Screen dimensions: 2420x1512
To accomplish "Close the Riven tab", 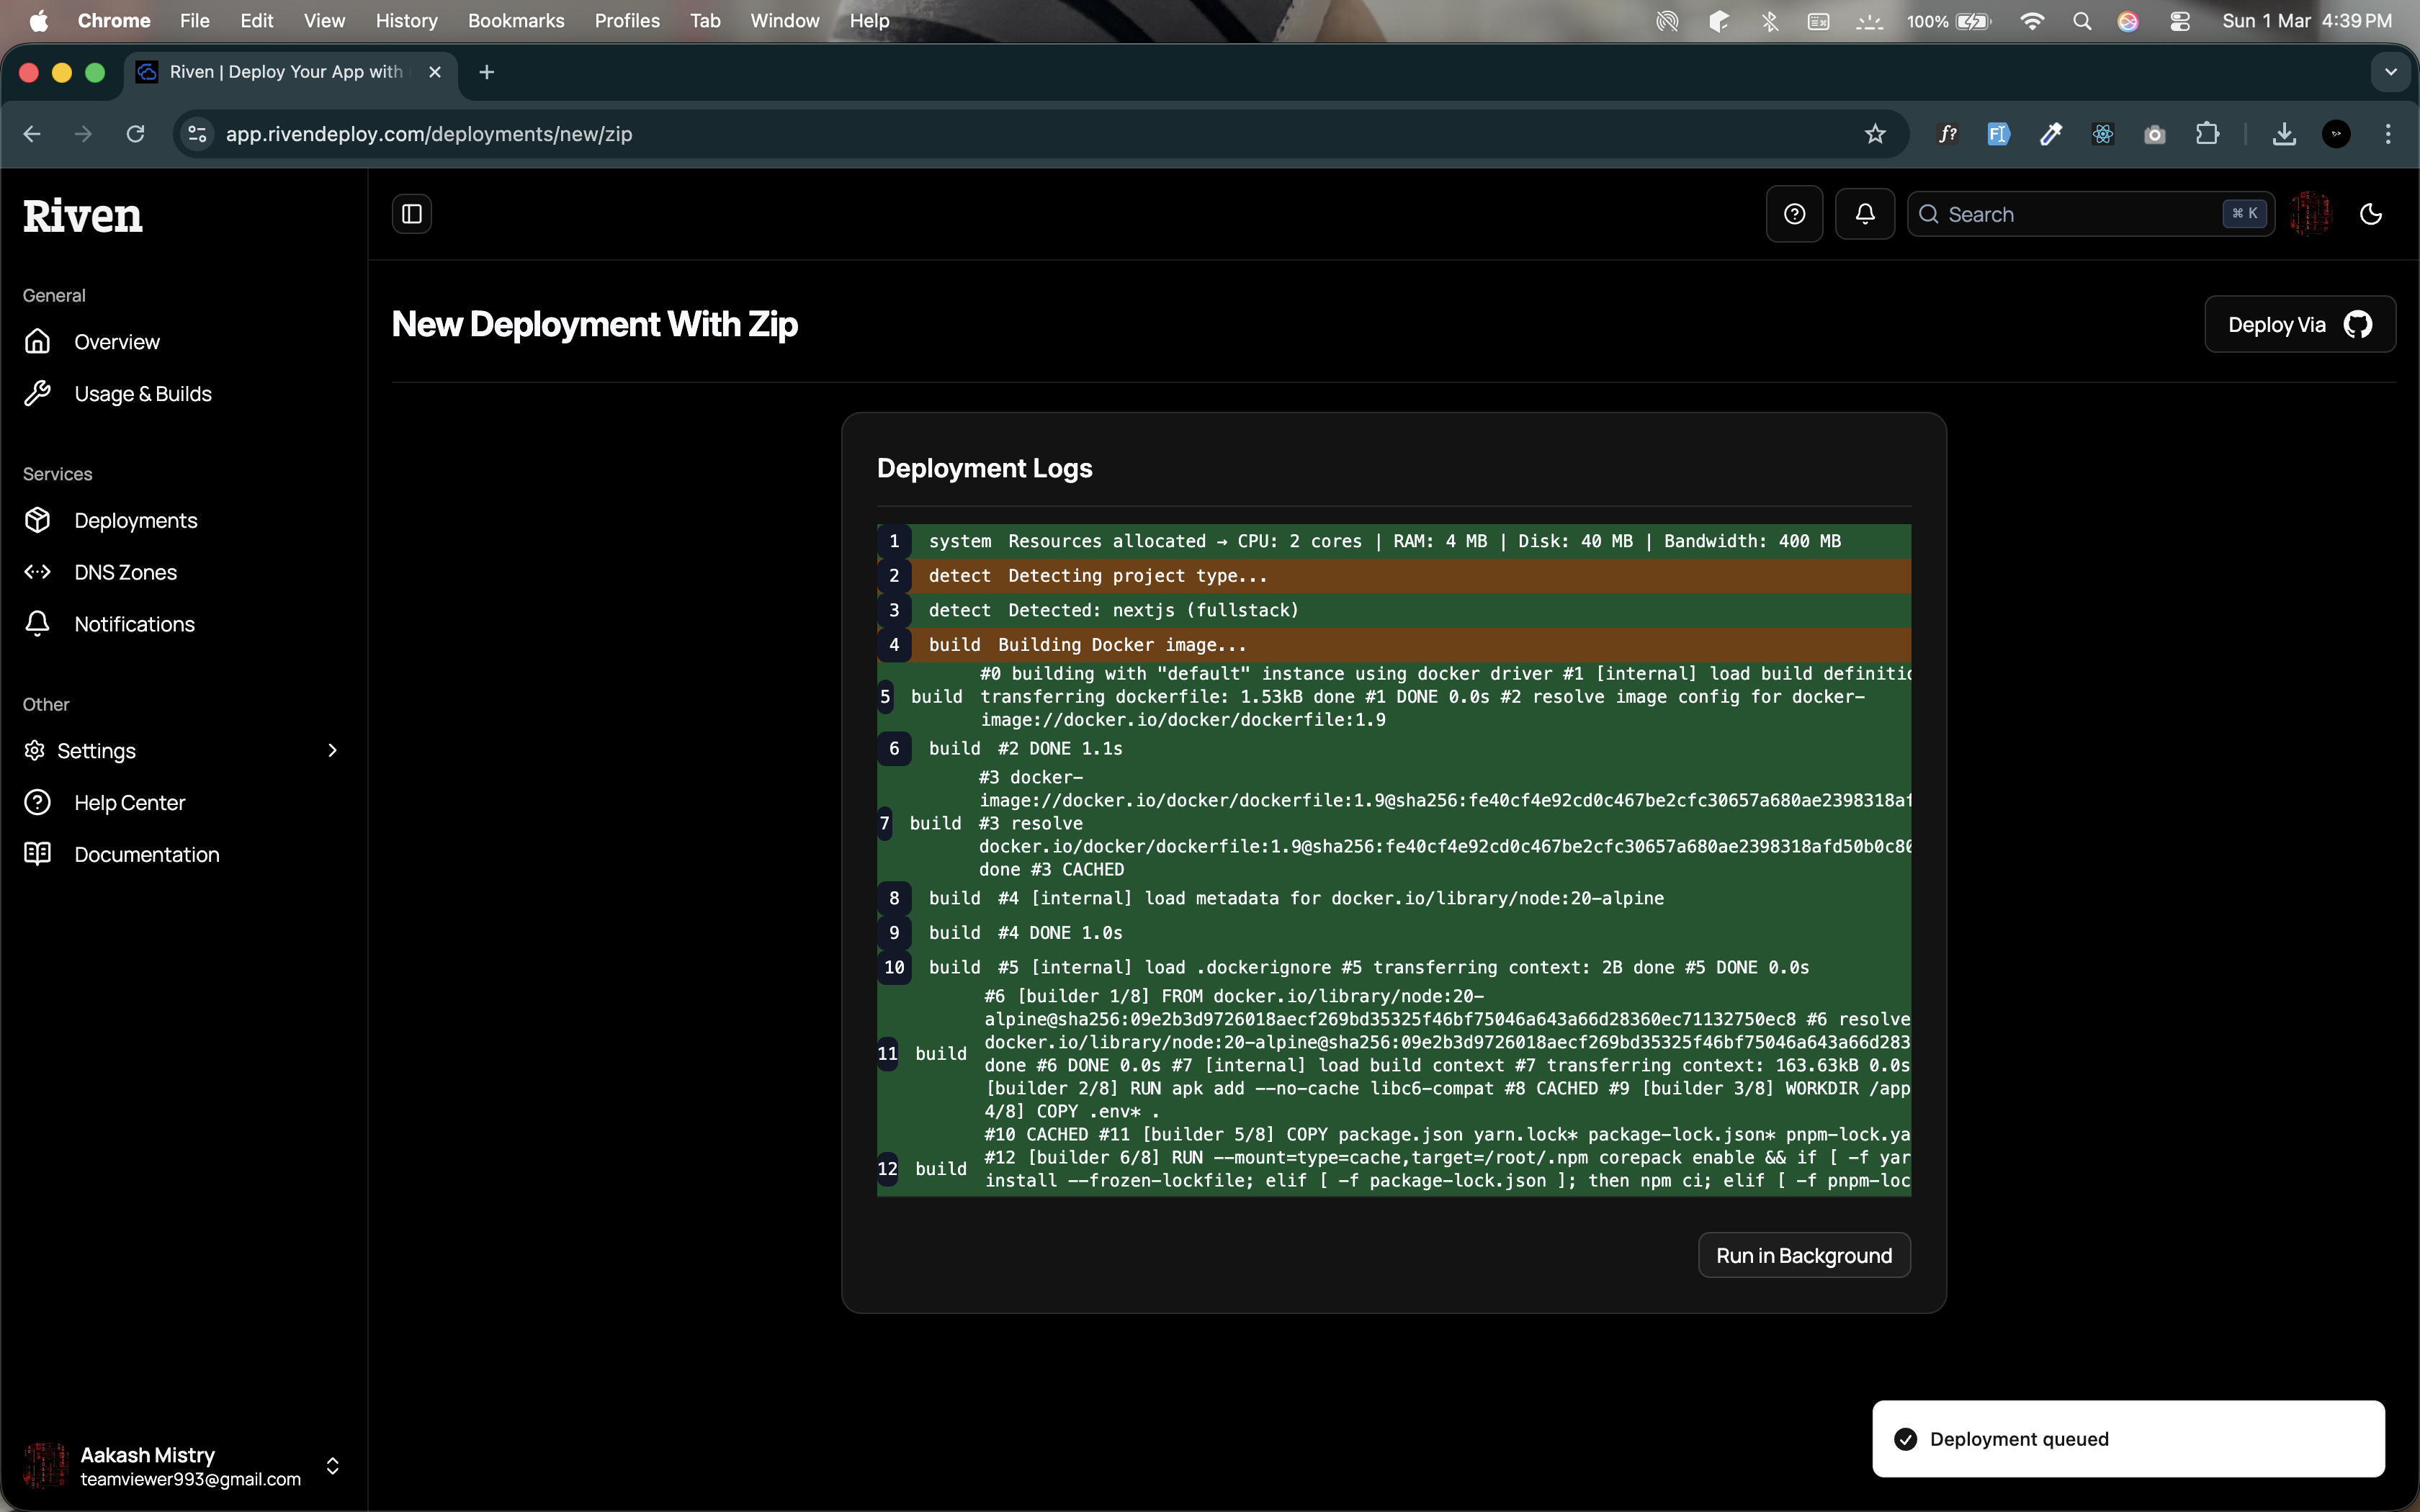I will pos(435,72).
